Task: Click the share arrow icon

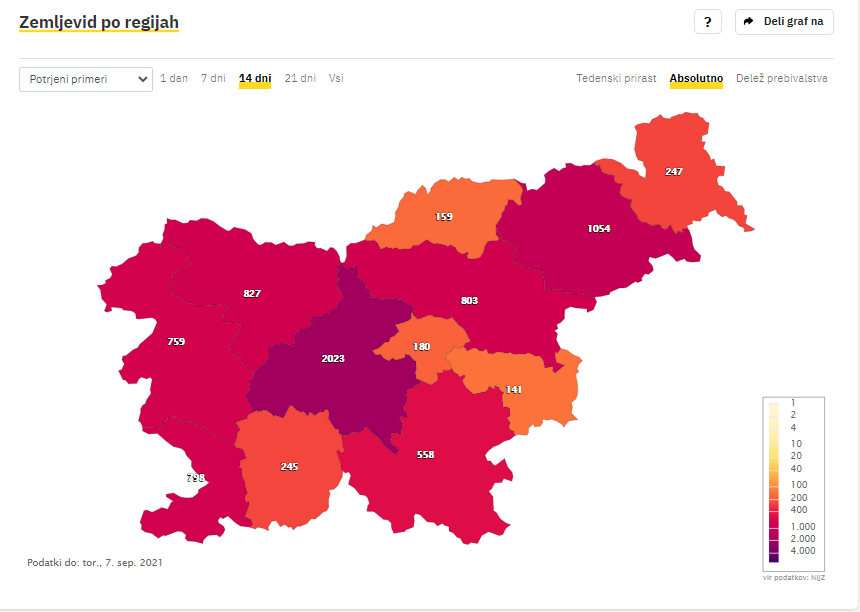Action: pos(748,21)
